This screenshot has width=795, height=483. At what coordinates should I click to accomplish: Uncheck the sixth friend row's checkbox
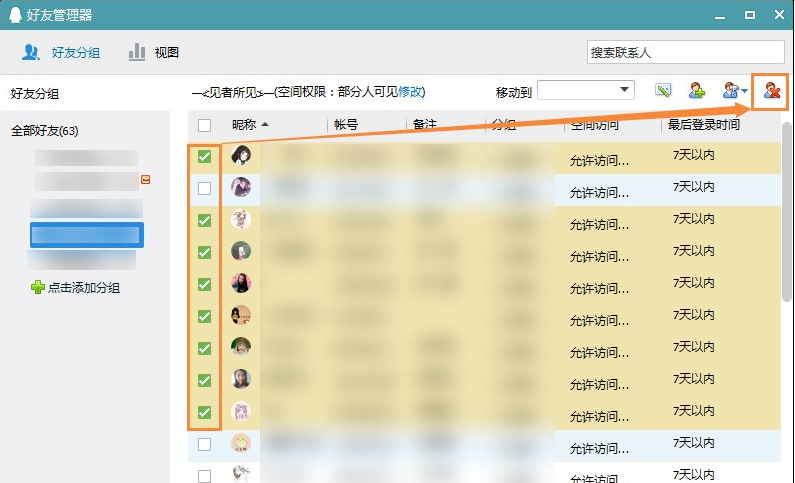(204, 316)
